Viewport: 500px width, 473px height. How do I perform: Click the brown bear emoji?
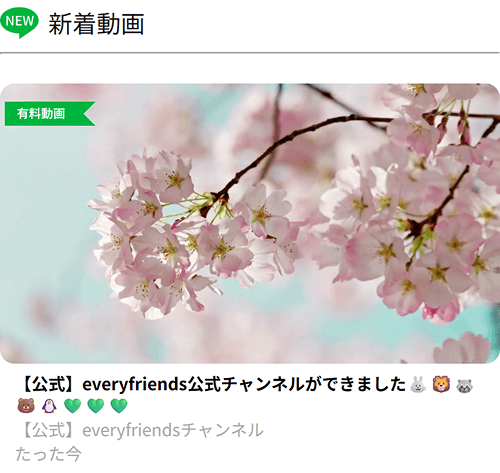pos(26,406)
